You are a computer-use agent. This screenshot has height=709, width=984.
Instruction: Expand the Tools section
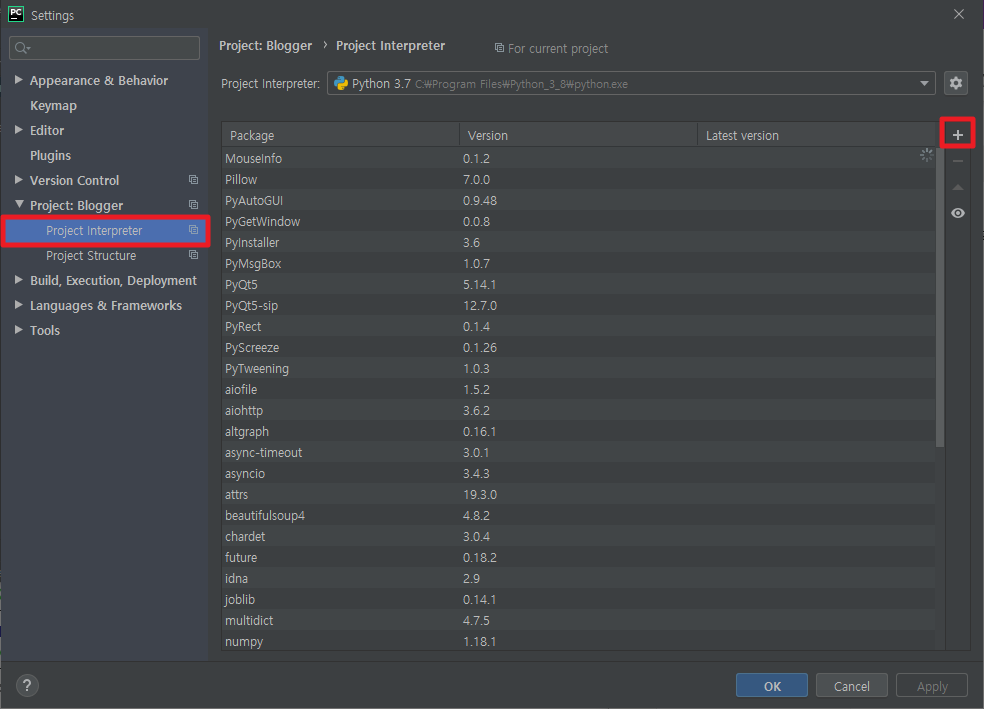pyautogui.click(x=19, y=330)
